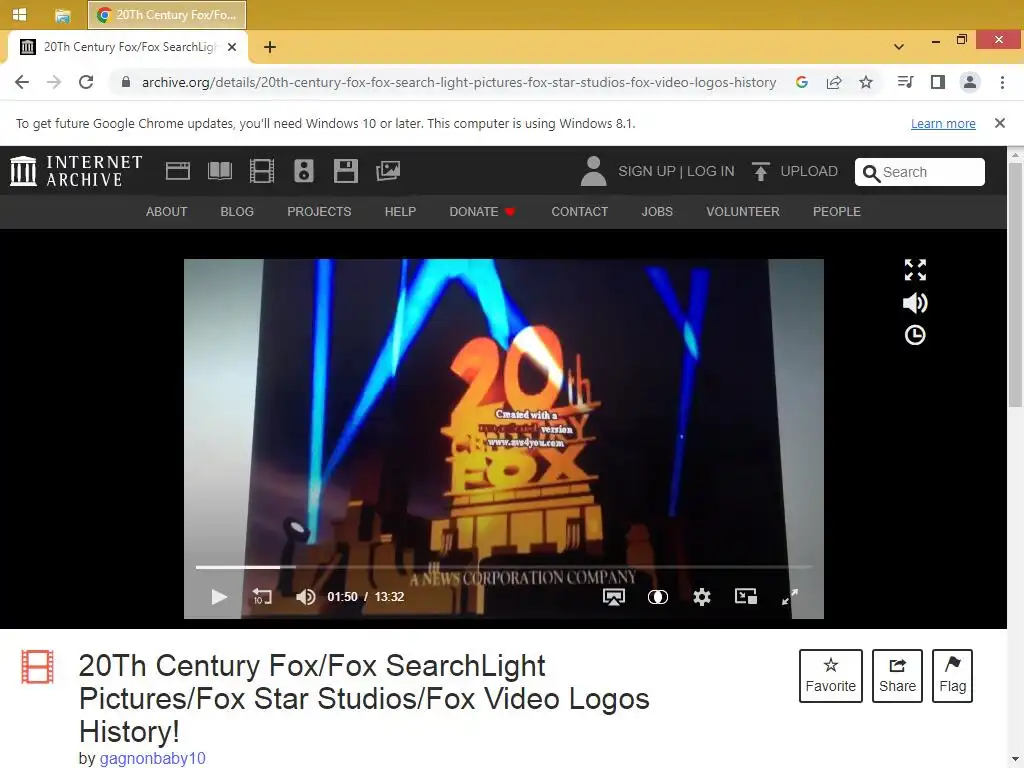Screen dimensions: 1024x768
Task: Click the Share button
Action: (897, 675)
